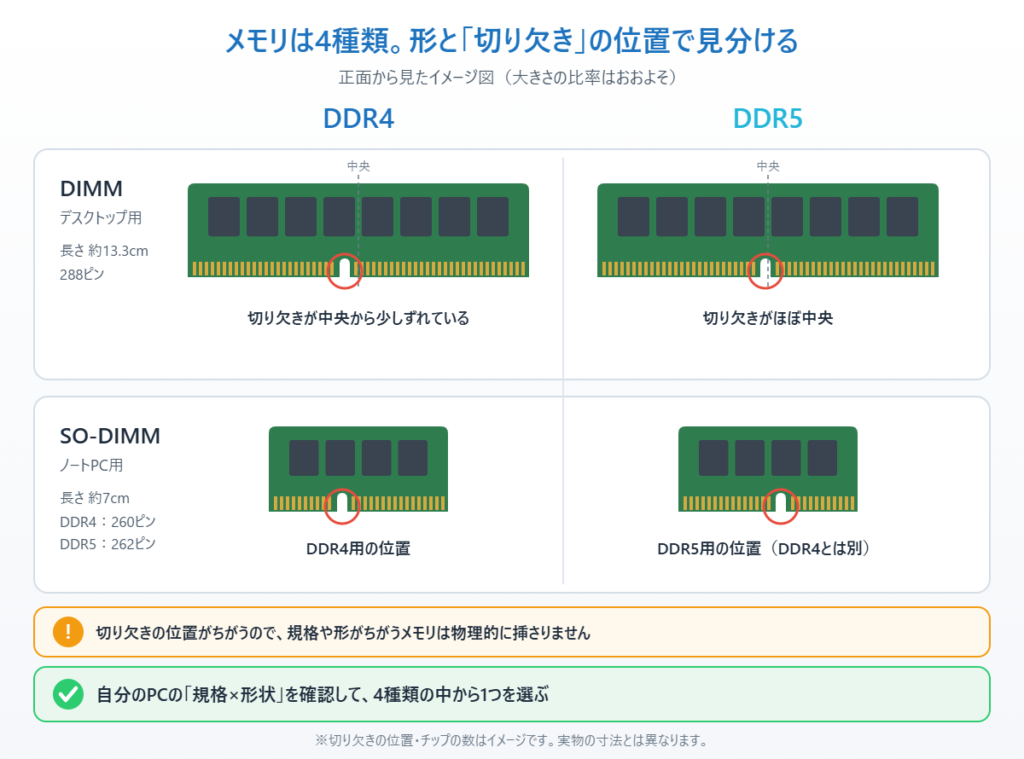Click the DDR4 column heading
Screen dimensions: 1024x759
[x=359, y=119]
